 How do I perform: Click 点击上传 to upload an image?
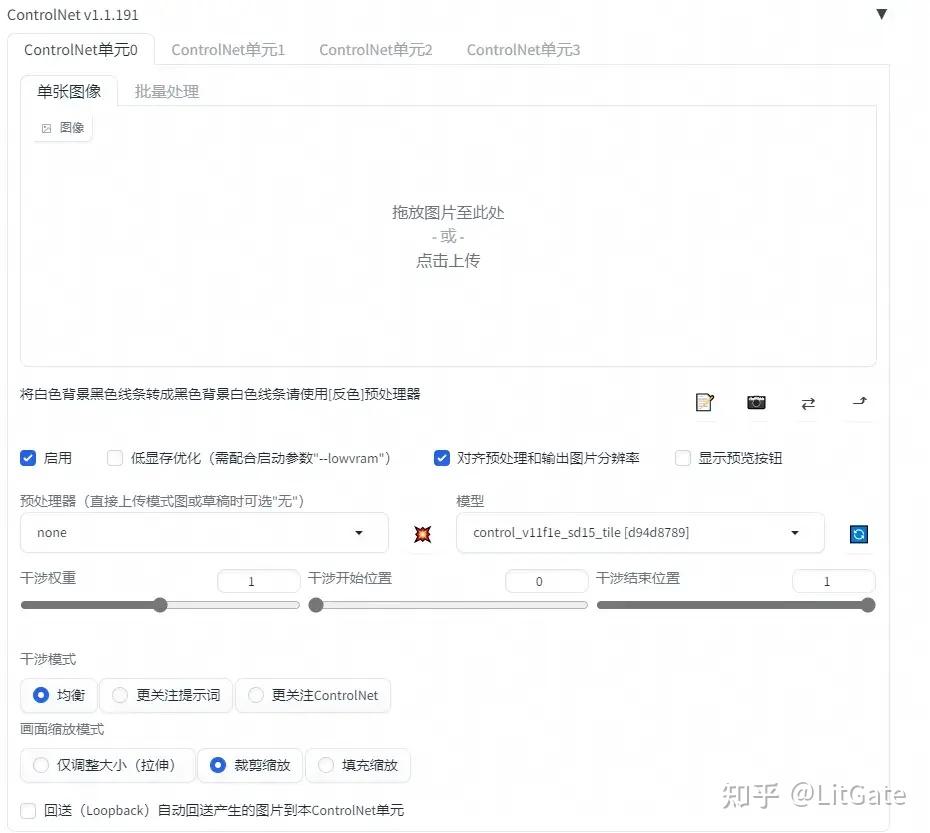point(447,260)
